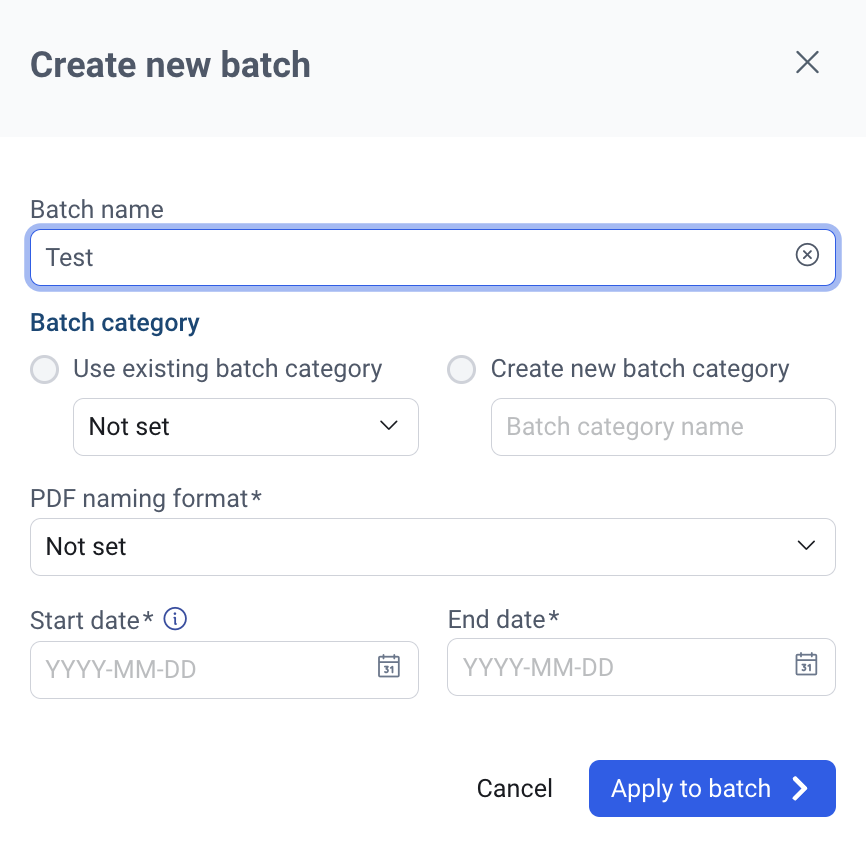Click the arrow on Apply to batch
The height and width of the screenshot is (844, 866).
pyautogui.click(x=800, y=789)
